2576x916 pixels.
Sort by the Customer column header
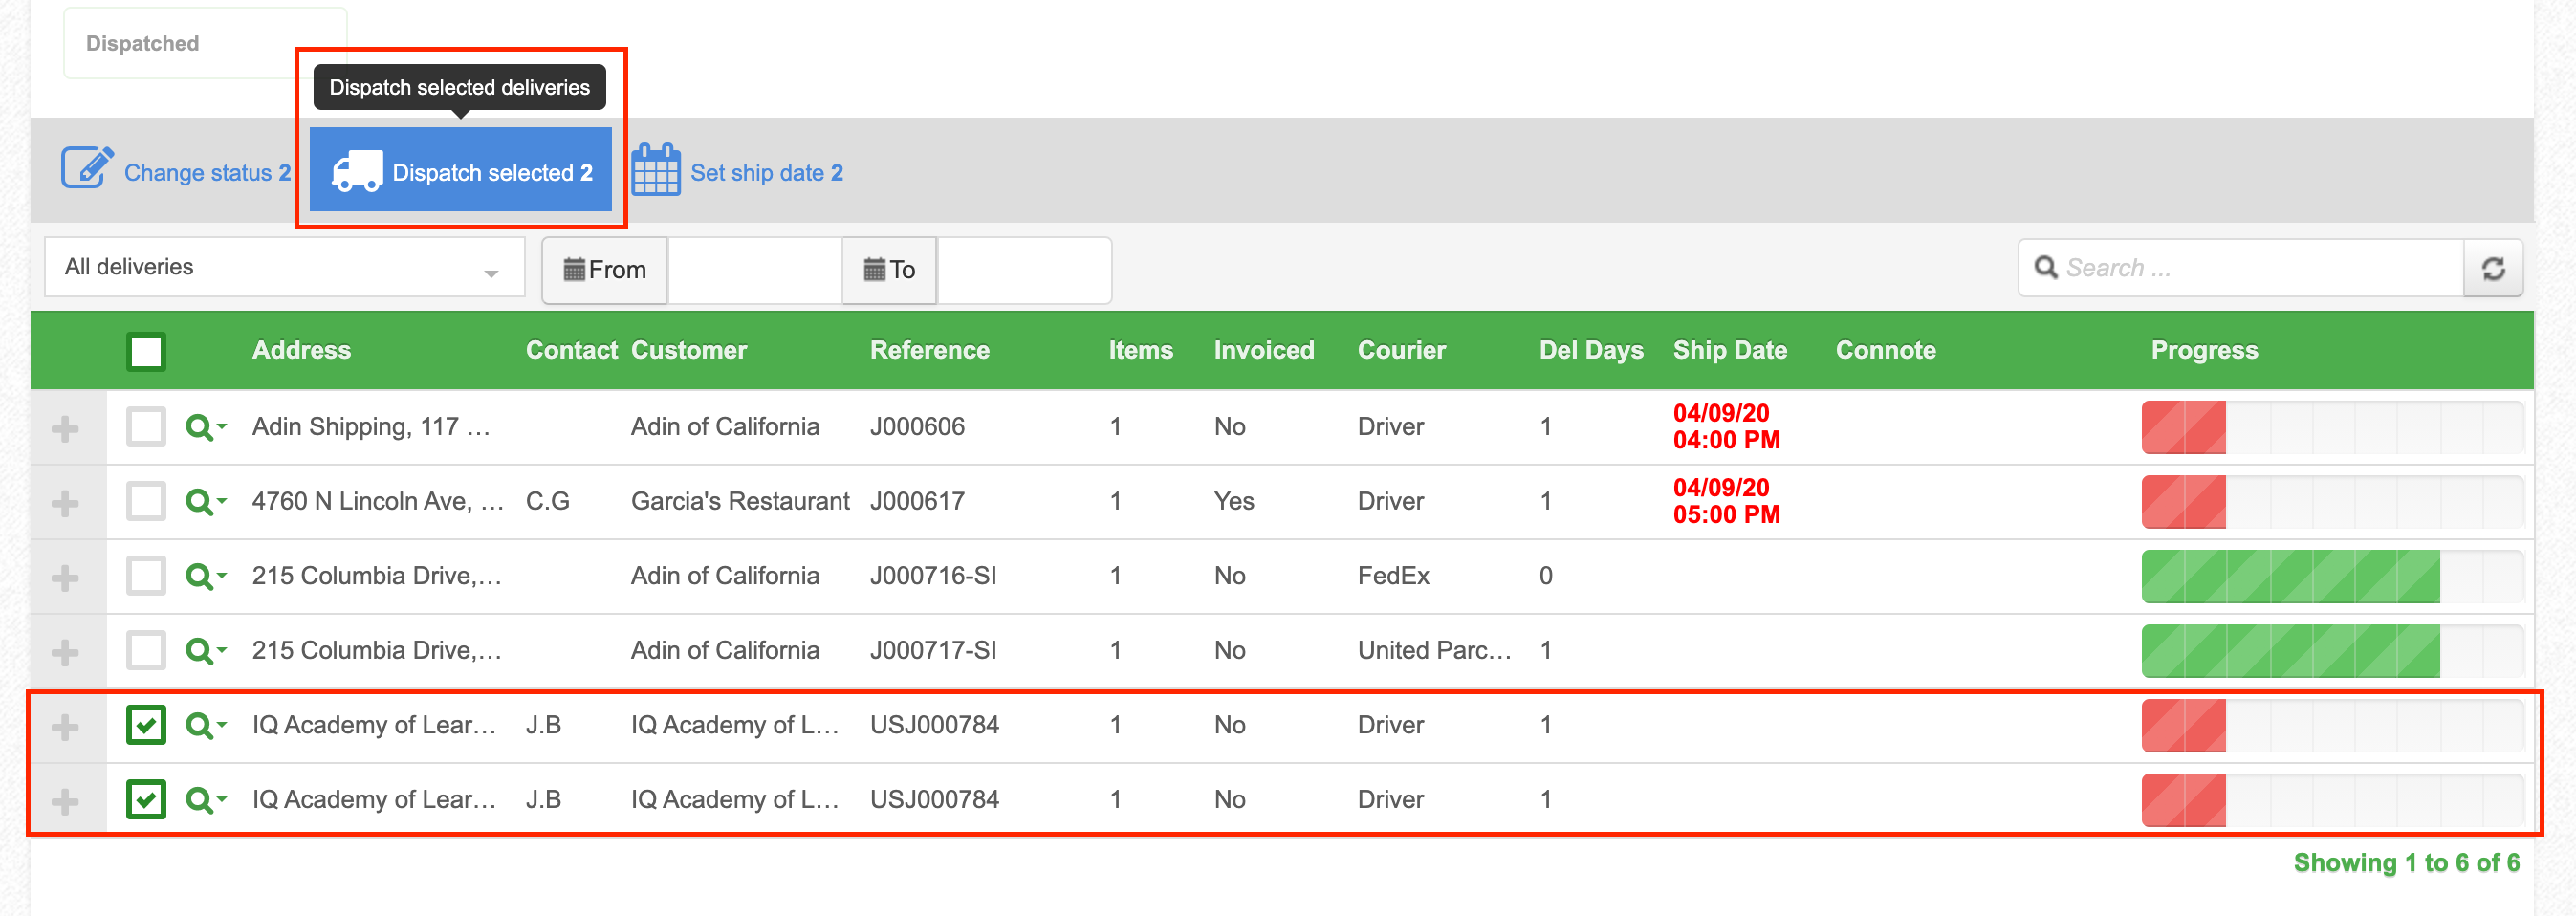(x=689, y=350)
